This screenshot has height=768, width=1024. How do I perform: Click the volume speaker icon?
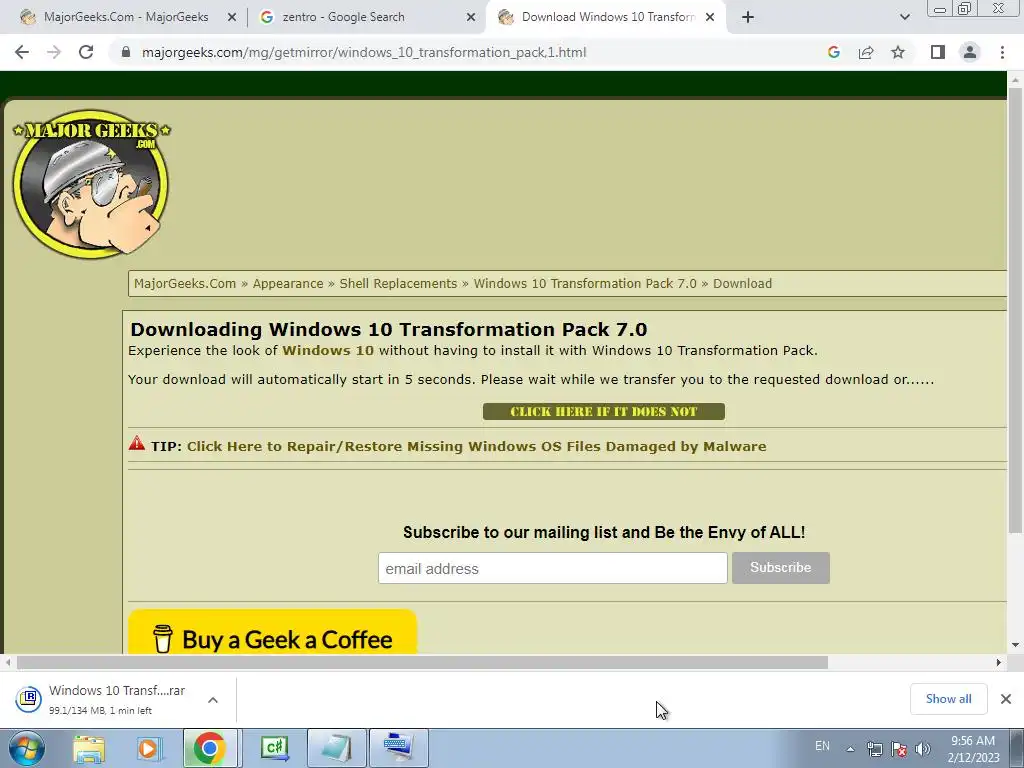coord(923,749)
